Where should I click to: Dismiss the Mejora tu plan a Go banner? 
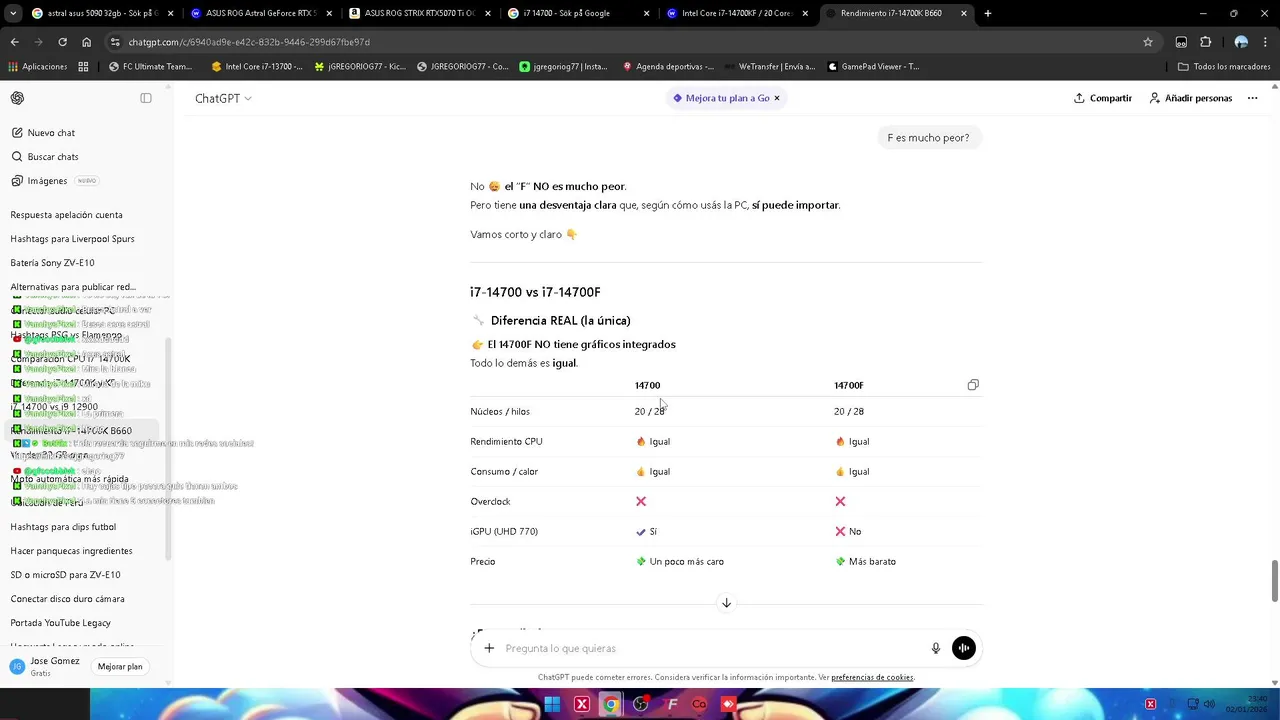tap(777, 98)
